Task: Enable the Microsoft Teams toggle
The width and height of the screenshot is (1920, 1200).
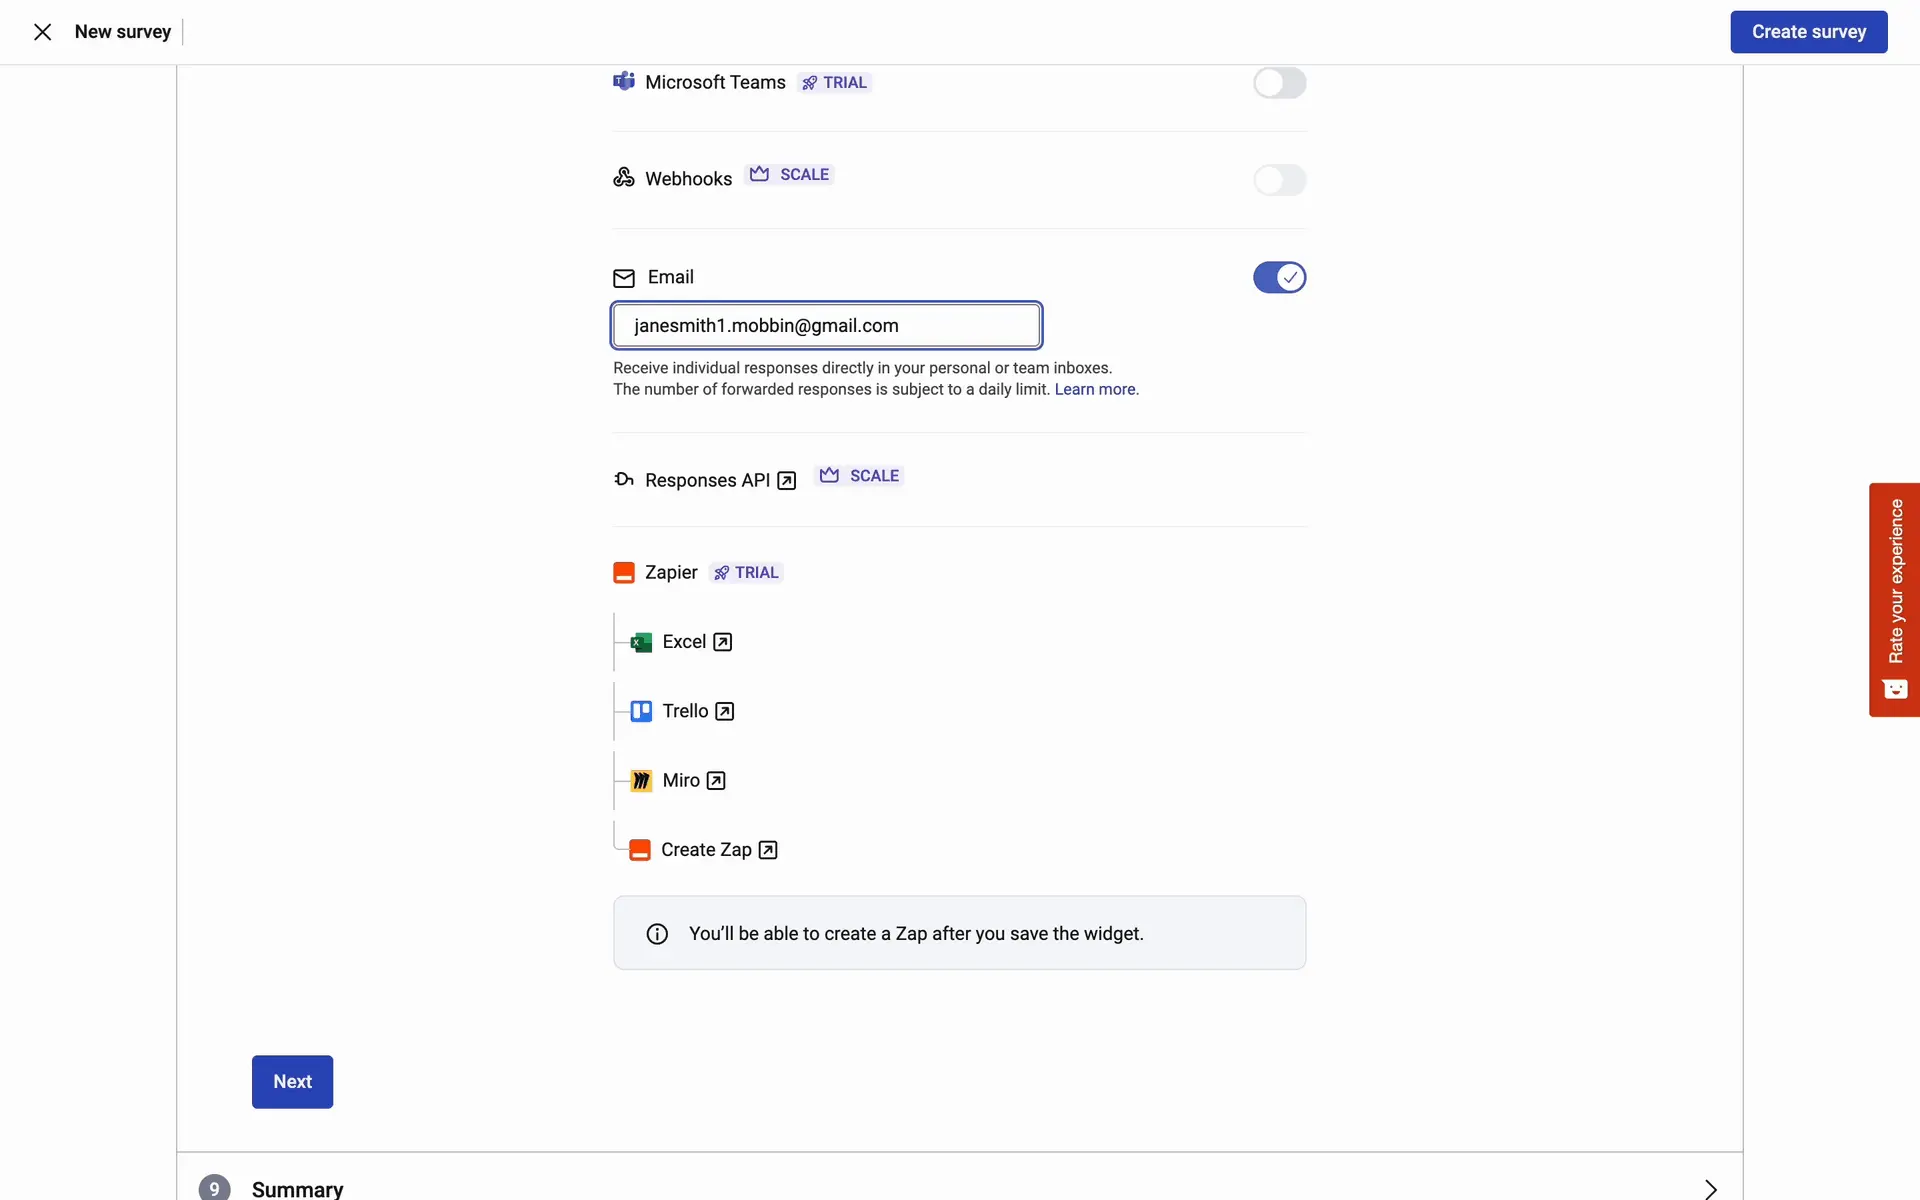Action: tap(1279, 83)
